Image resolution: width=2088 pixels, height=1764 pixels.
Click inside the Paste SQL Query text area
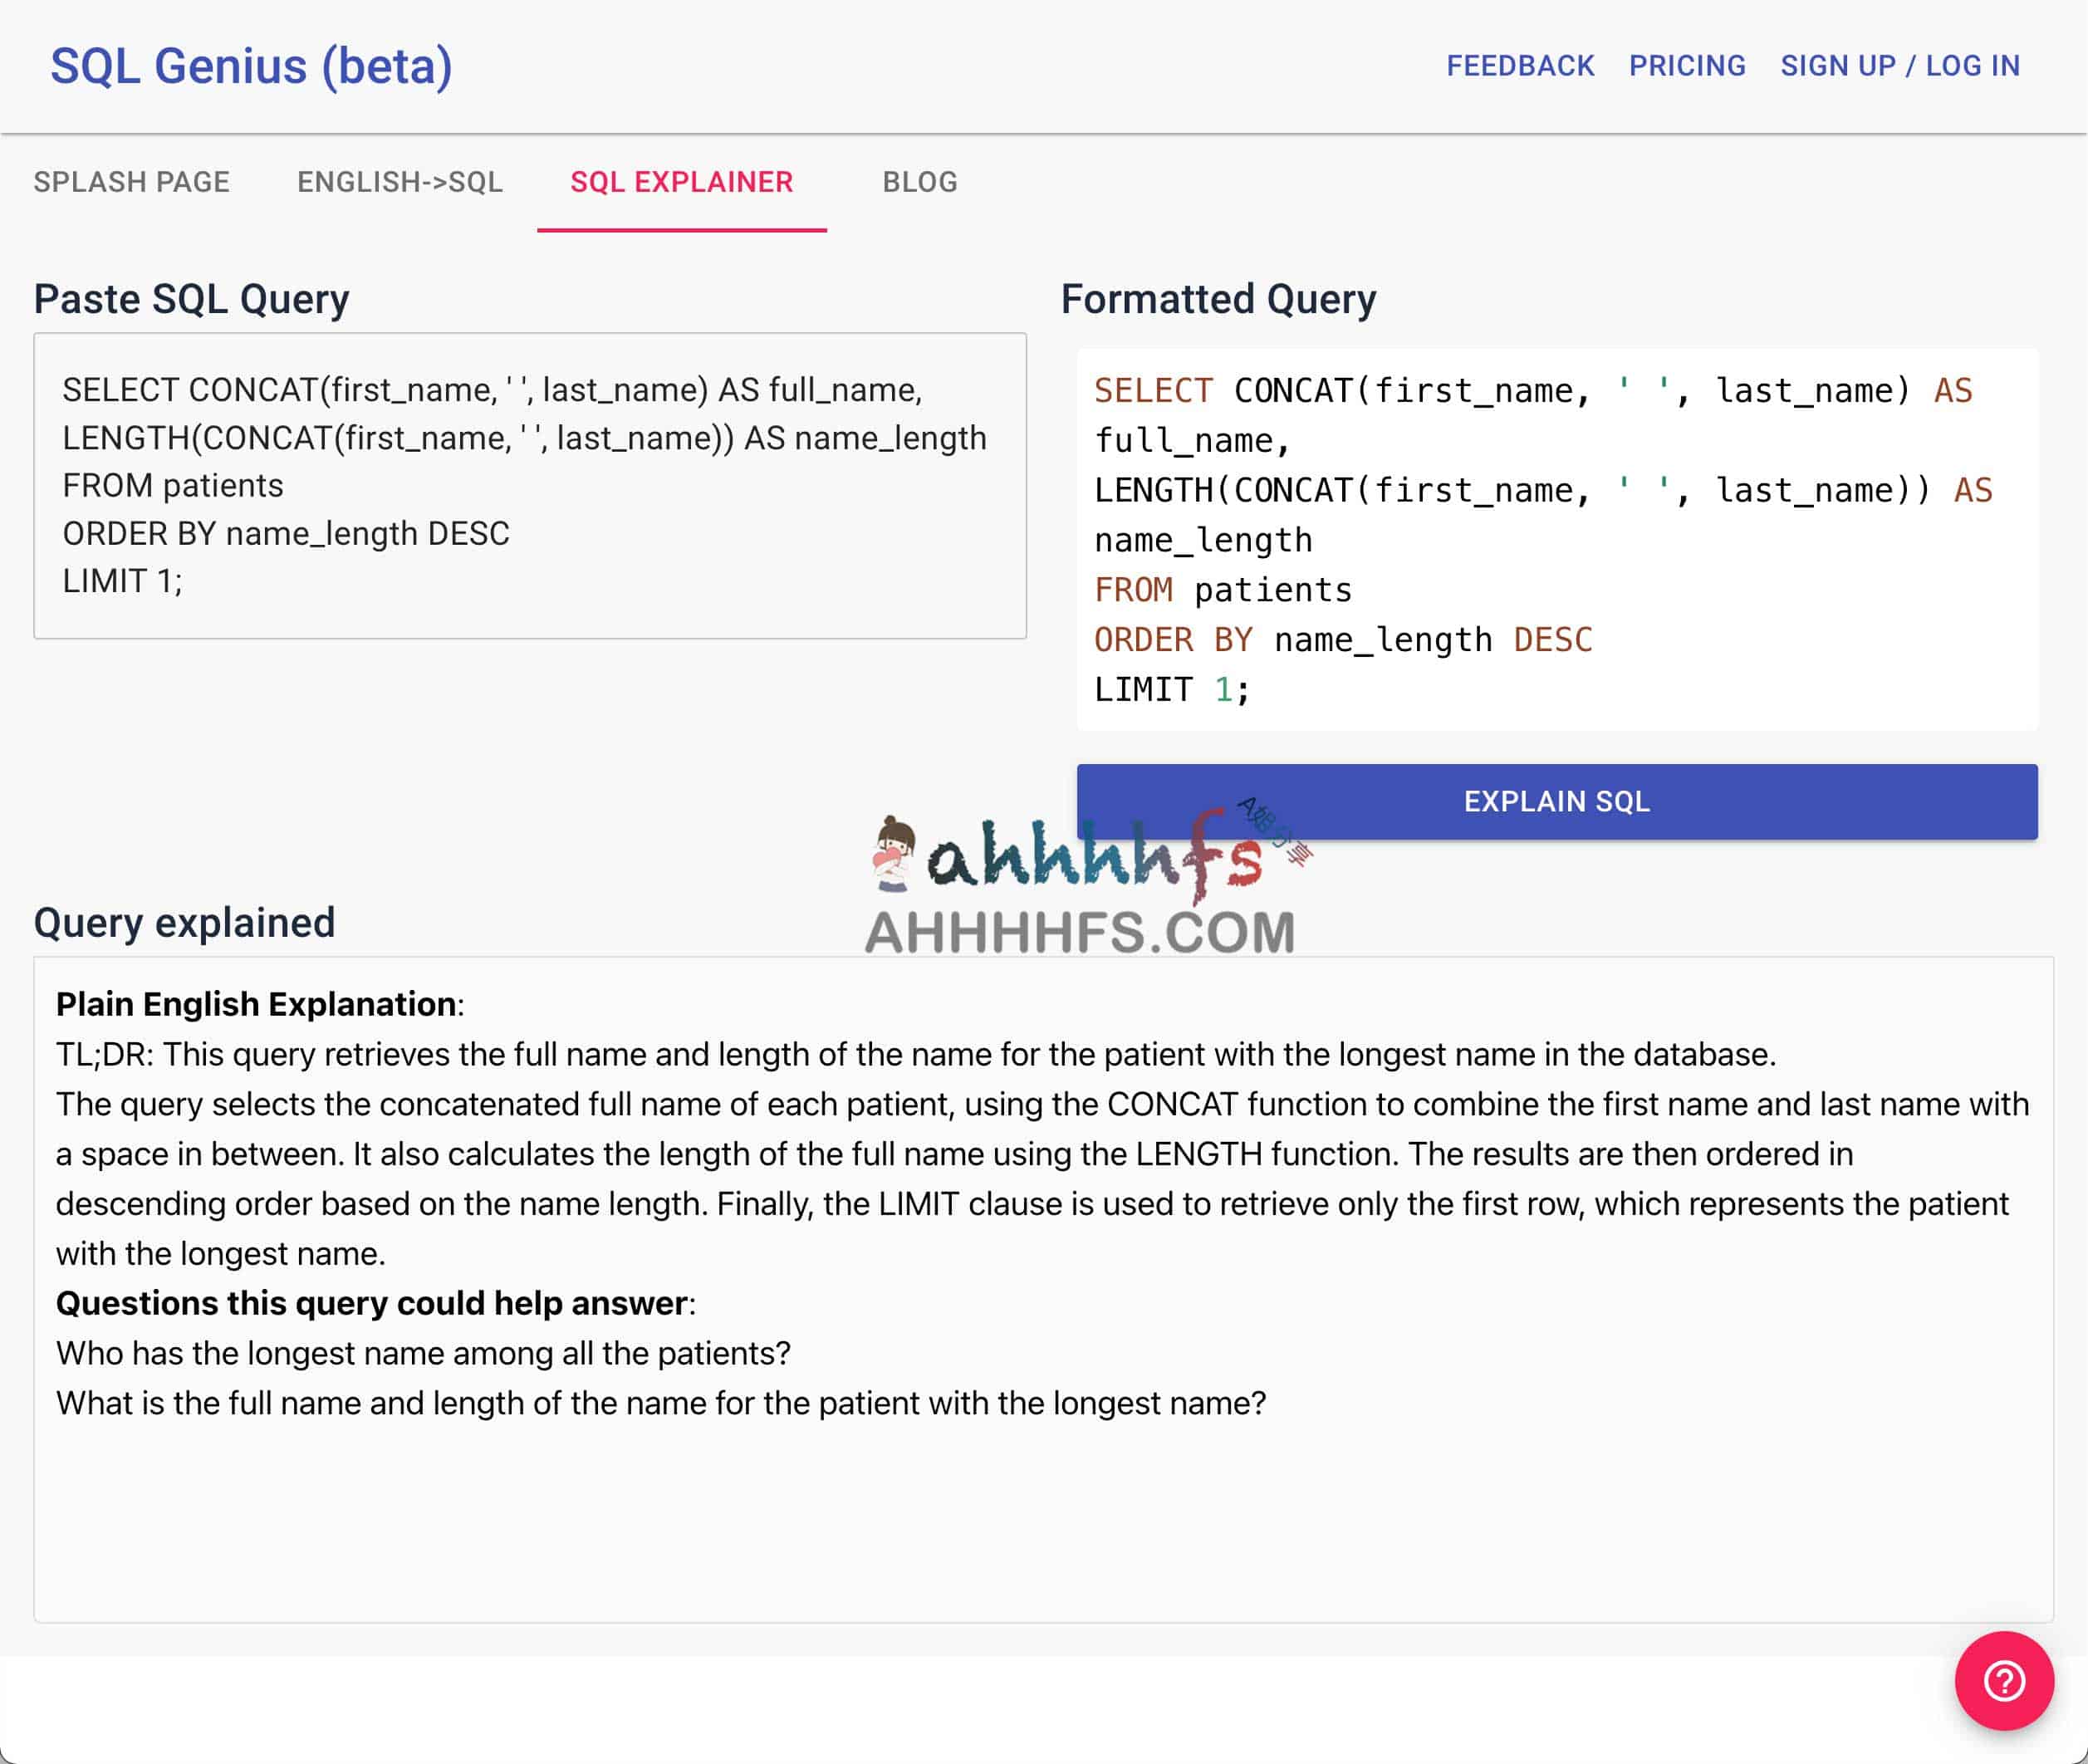(530, 485)
